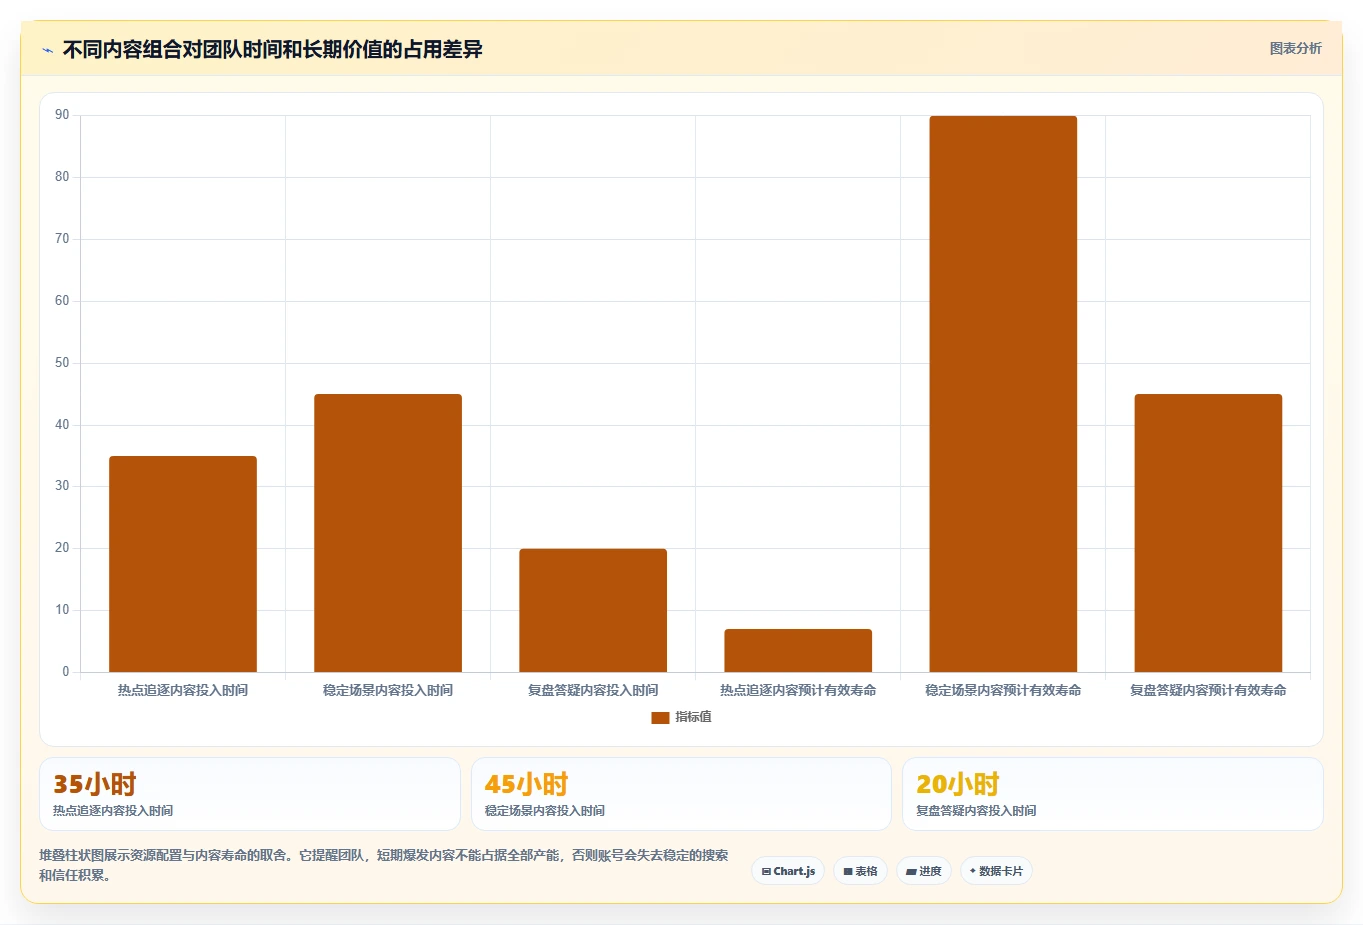Click the y-axis value 50

click(x=62, y=362)
